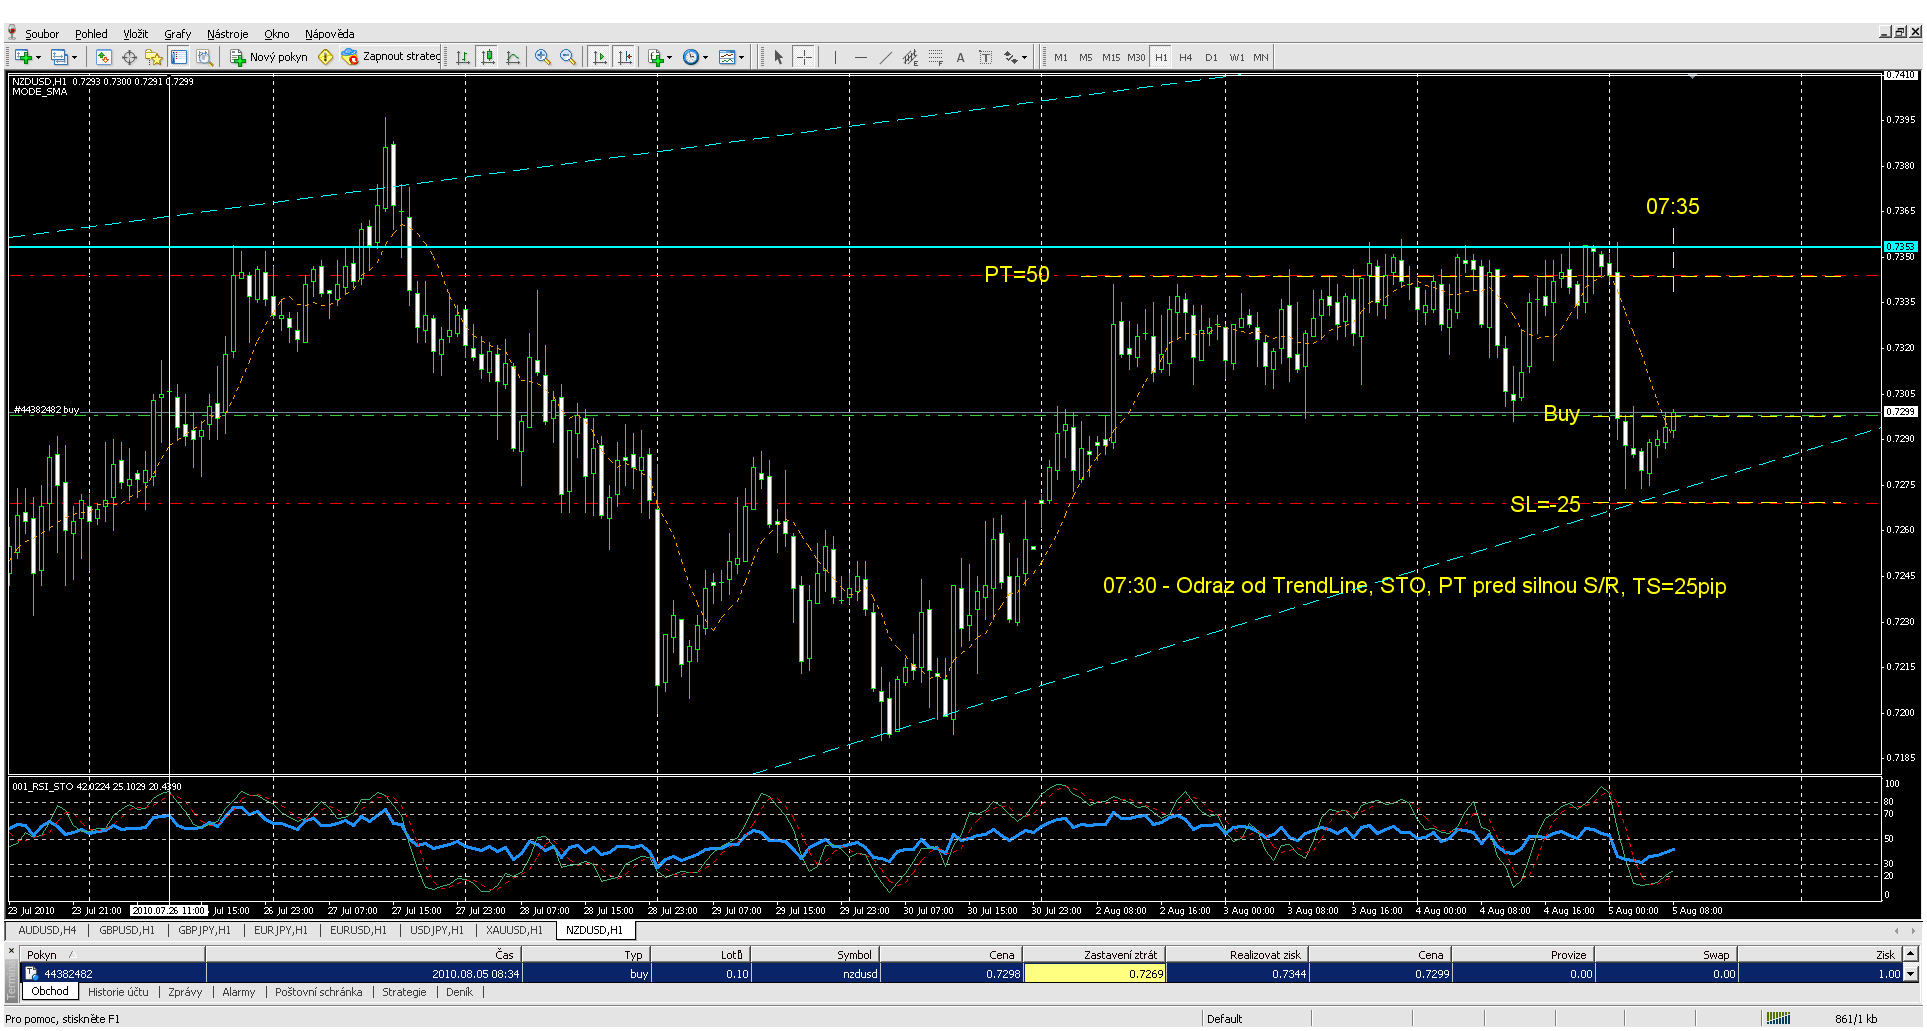Click the yellow Zastavení ztrát cell 0.7269
1927x1031 pixels.
(x=1095, y=973)
